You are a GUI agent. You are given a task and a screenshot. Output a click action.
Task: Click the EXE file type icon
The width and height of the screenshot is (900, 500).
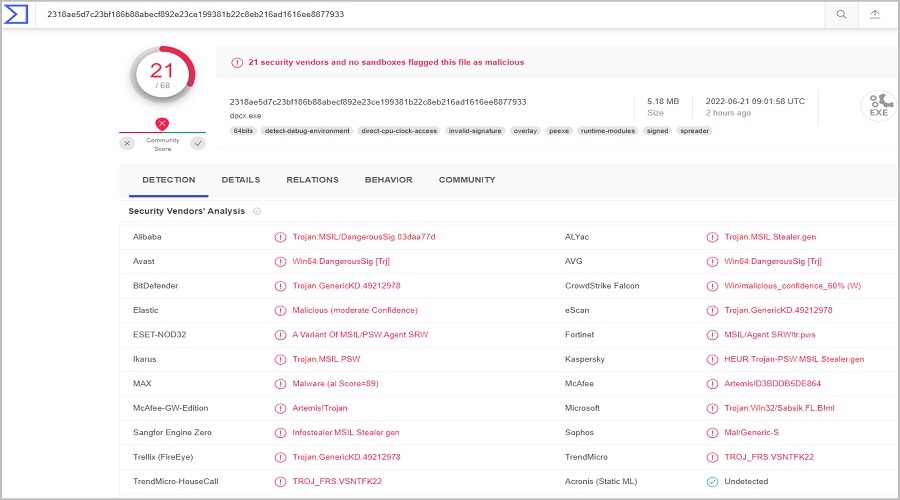[878, 105]
